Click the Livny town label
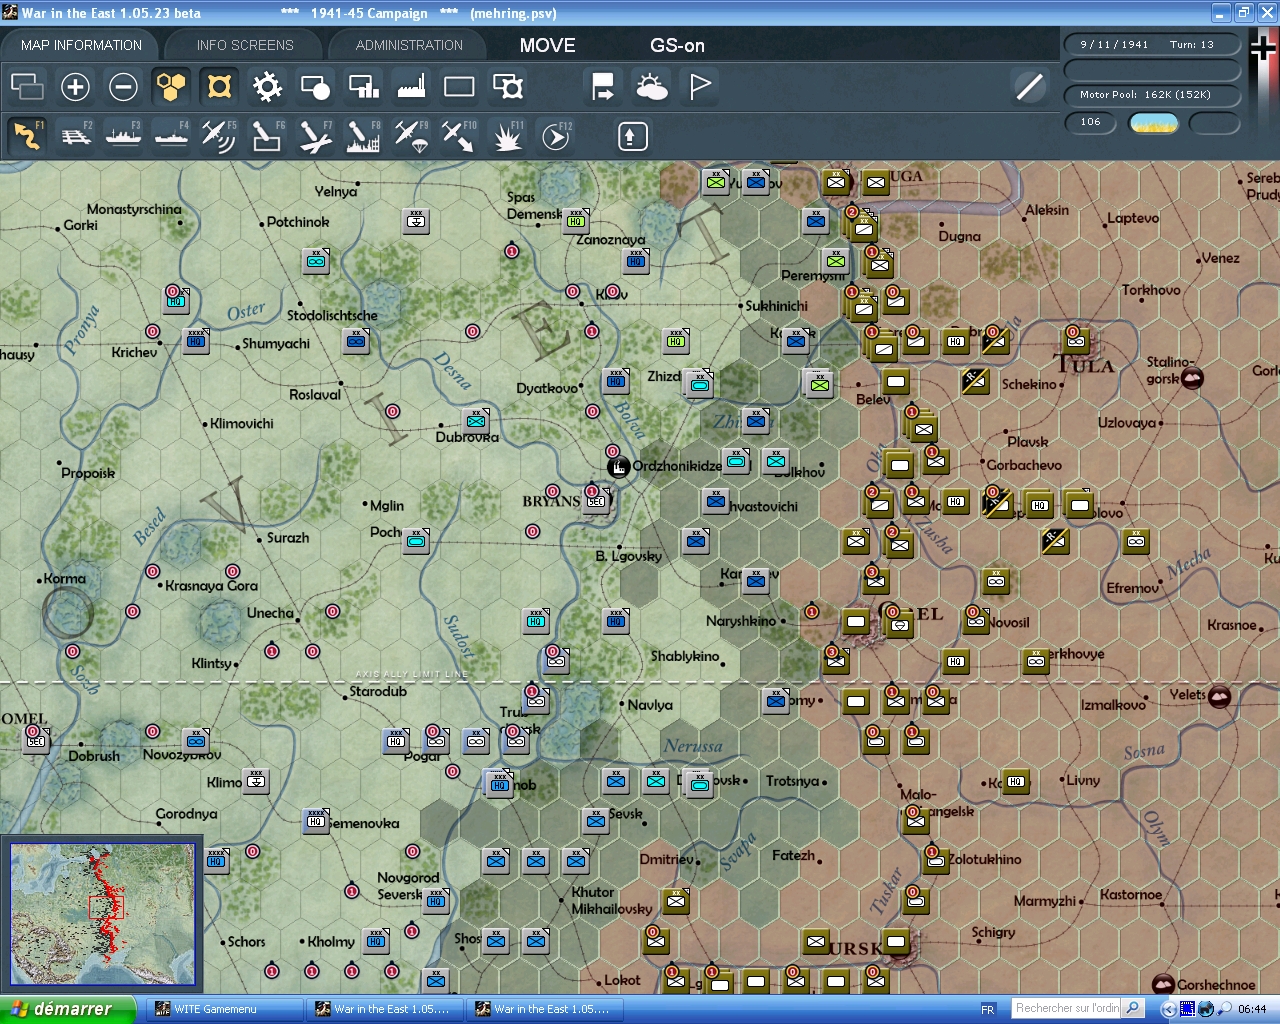Viewport: 1280px width, 1024px height. coord(1083,780)
